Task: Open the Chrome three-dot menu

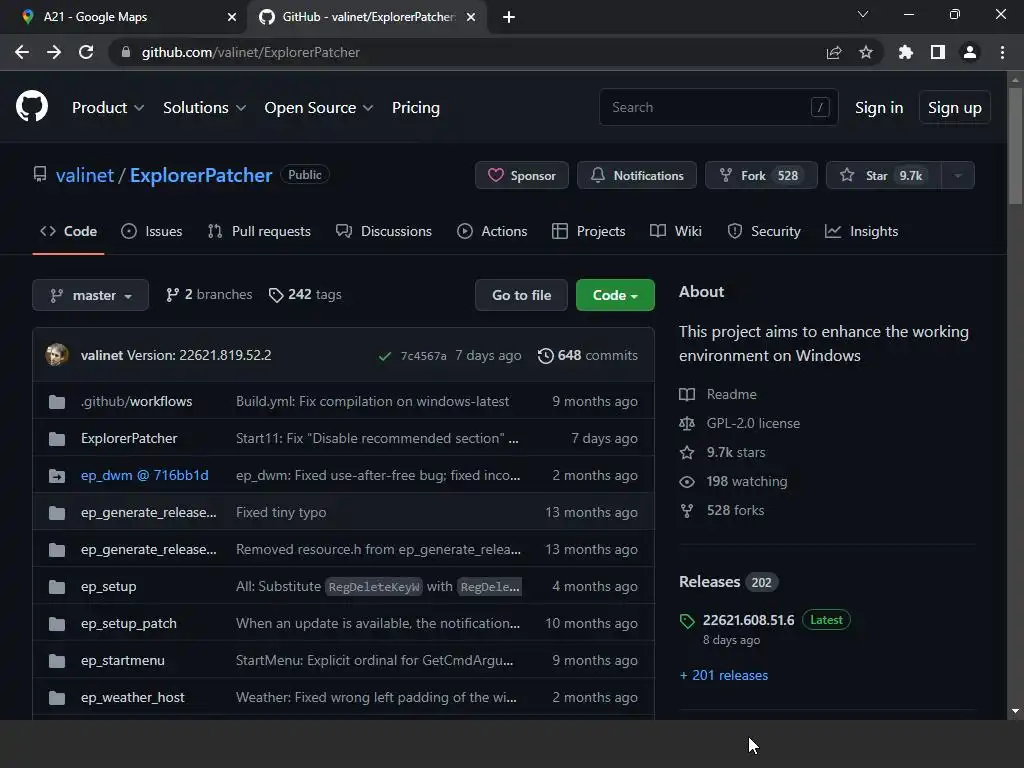Action: pyautogui.click(x=1002, y=52)
